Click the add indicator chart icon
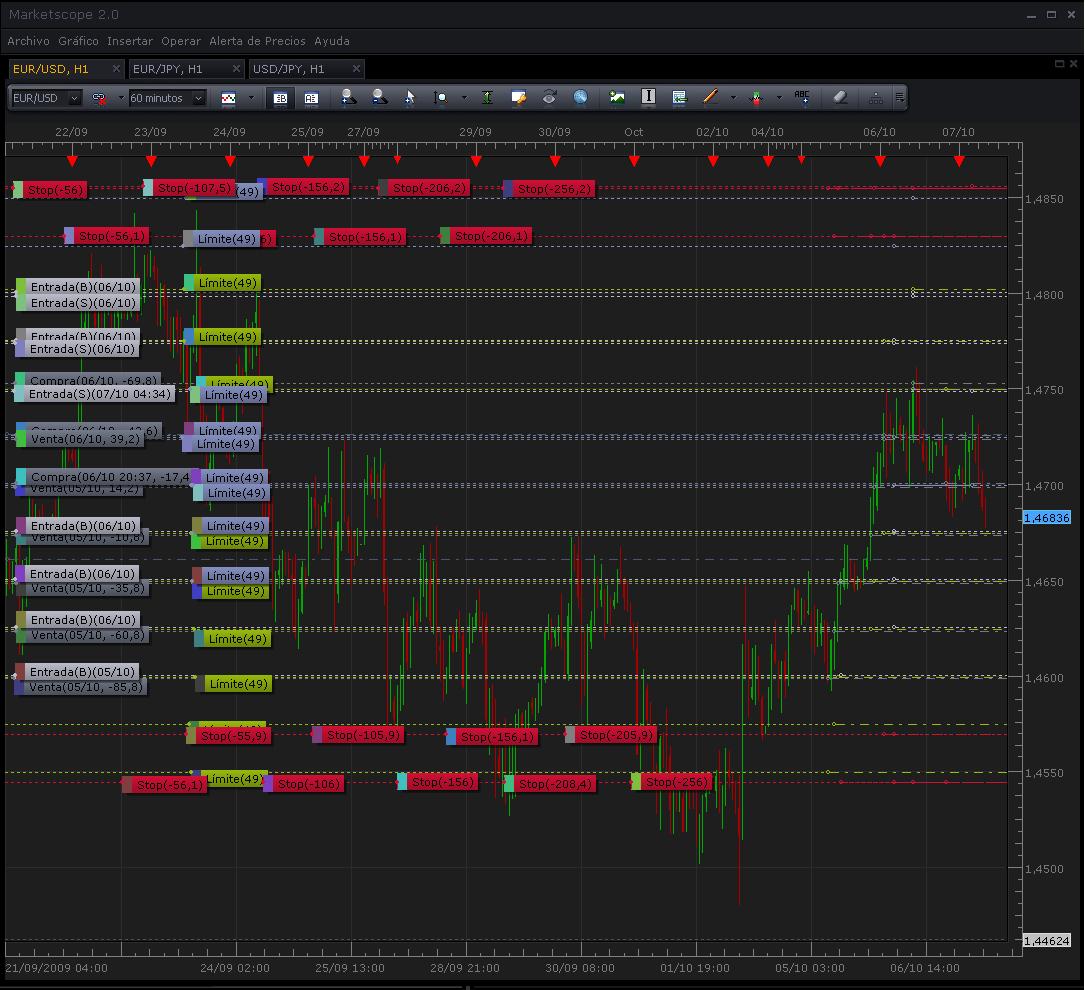The height and width of the screenshot is (990, 1085). coord(756,98)
